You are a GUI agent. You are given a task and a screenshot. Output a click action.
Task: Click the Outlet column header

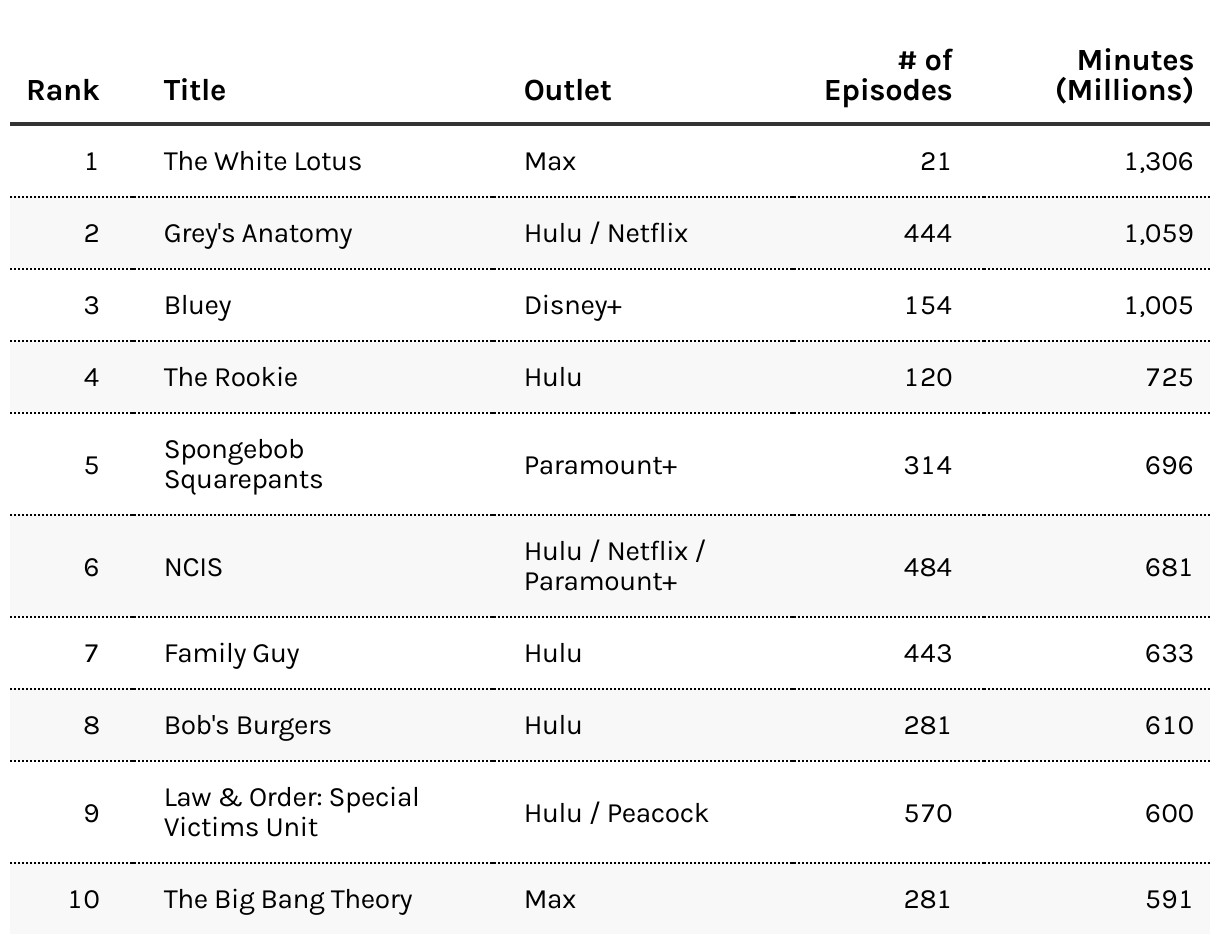point(567,90)
